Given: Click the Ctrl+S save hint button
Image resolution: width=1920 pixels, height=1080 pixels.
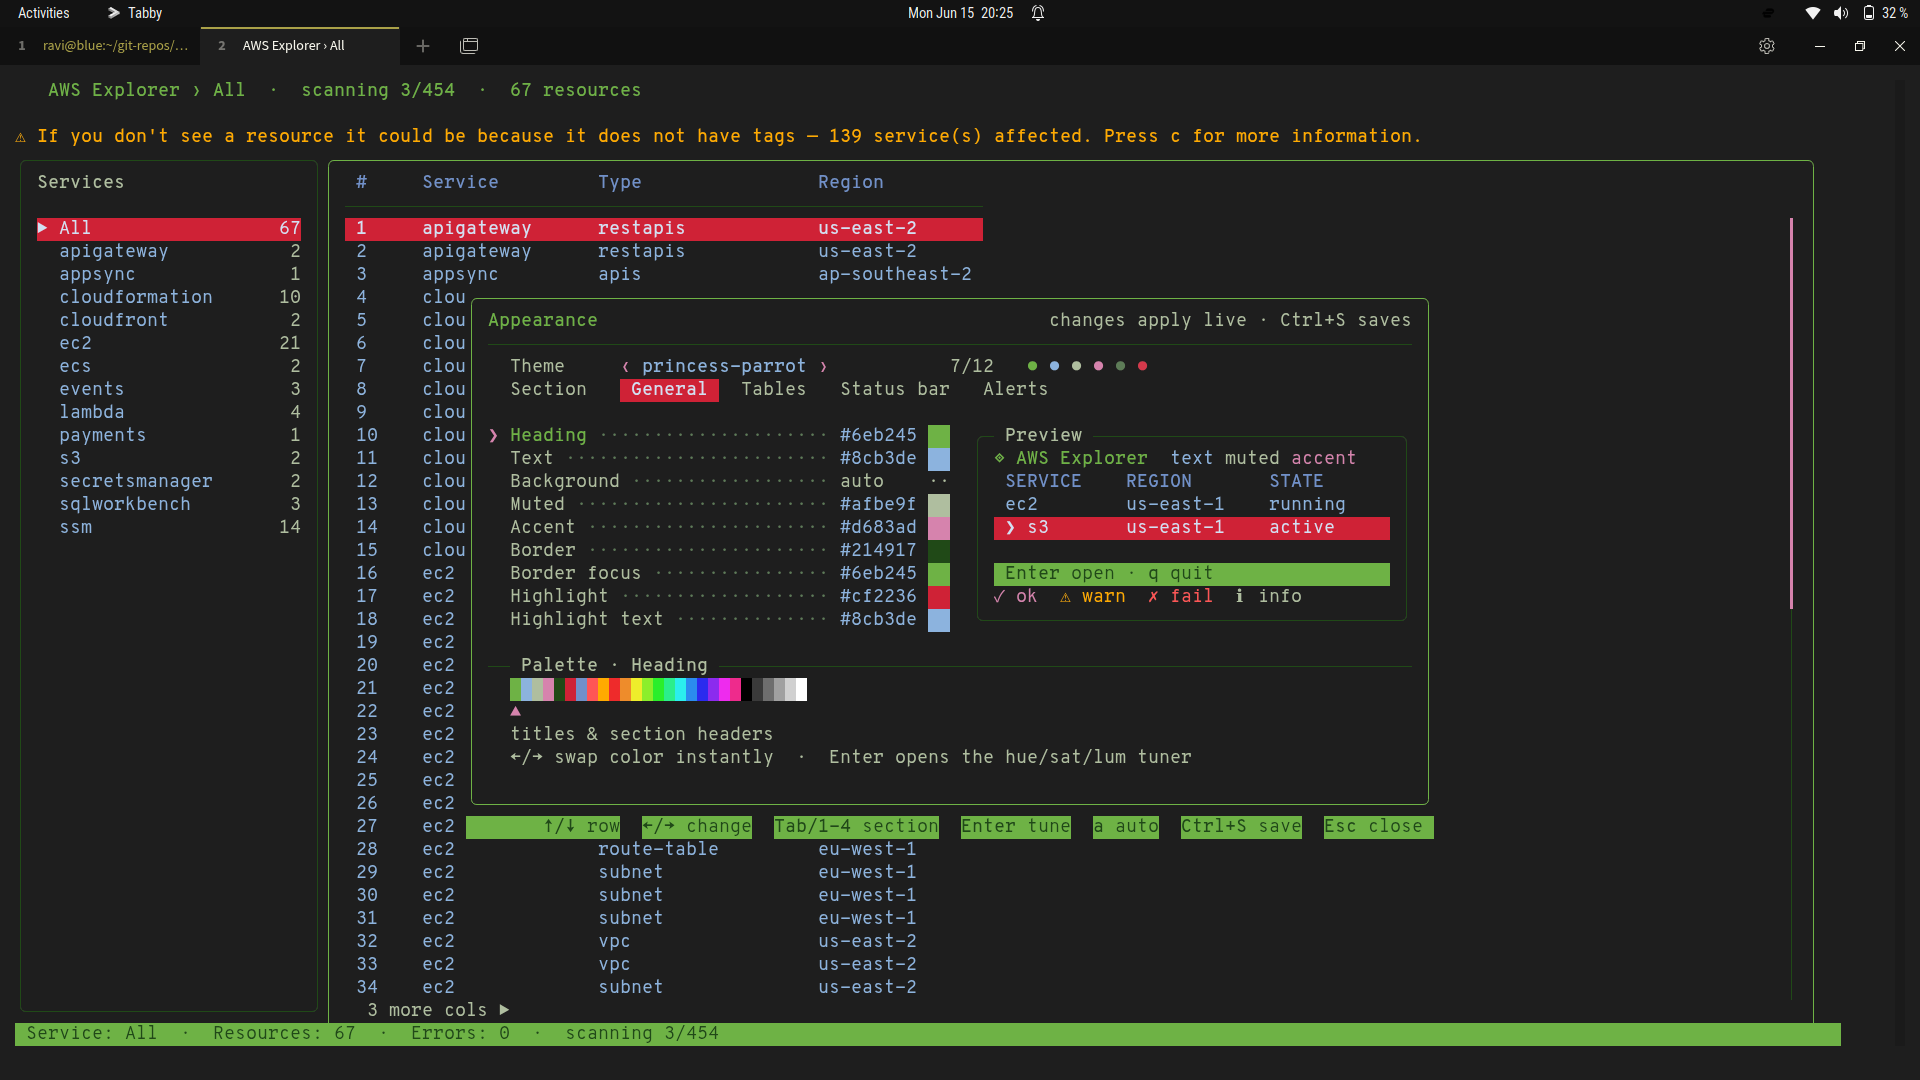Looking at the screenshot, I should click(1241, 827).
